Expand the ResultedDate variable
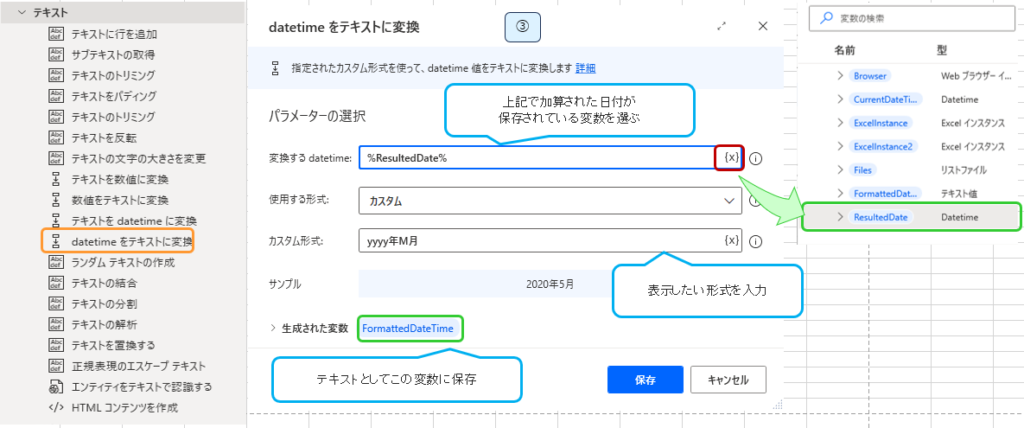This screenshot has width=1024, height=428. click(x=840, y=217)
